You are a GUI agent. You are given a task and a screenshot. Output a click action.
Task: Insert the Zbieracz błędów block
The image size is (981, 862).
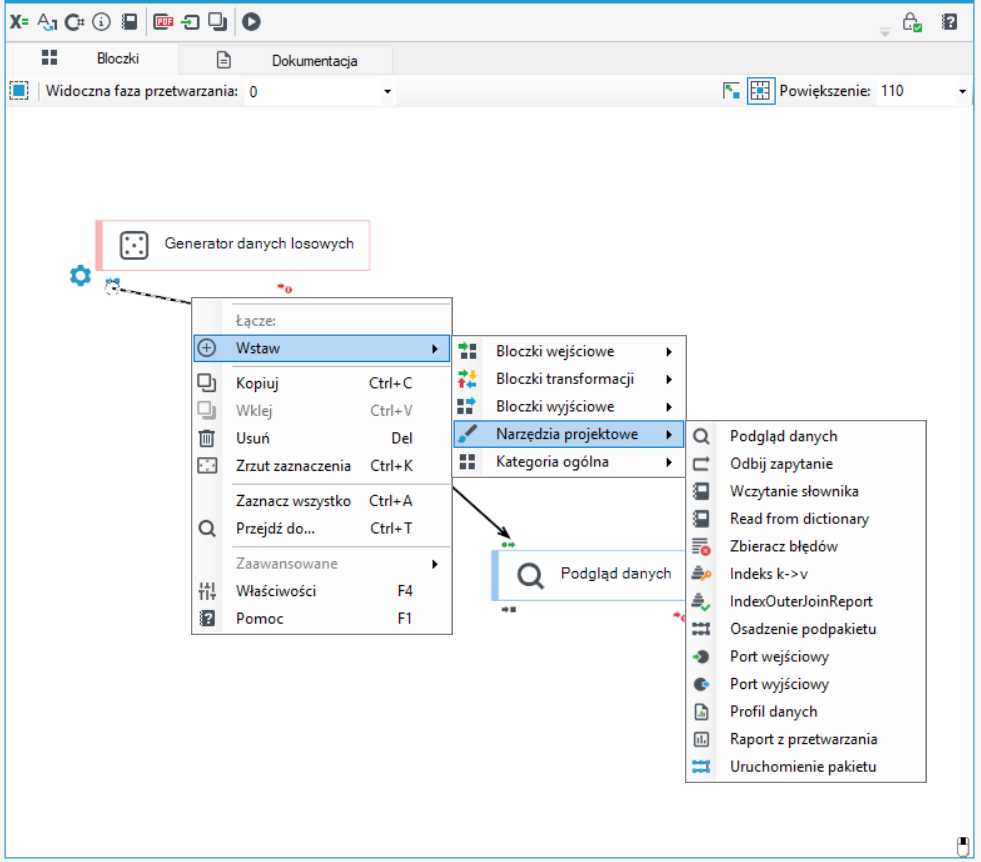click(x=806, y=546)
